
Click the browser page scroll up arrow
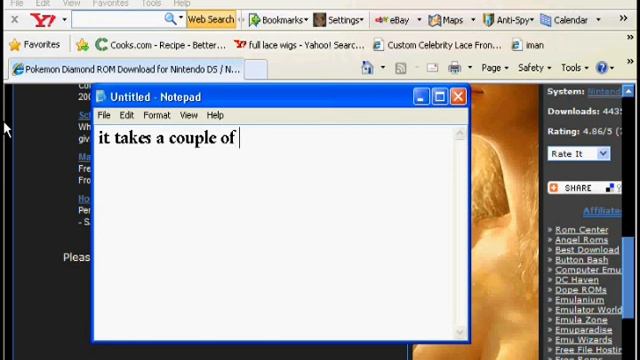pyautogui.click(x=628, y=91)
